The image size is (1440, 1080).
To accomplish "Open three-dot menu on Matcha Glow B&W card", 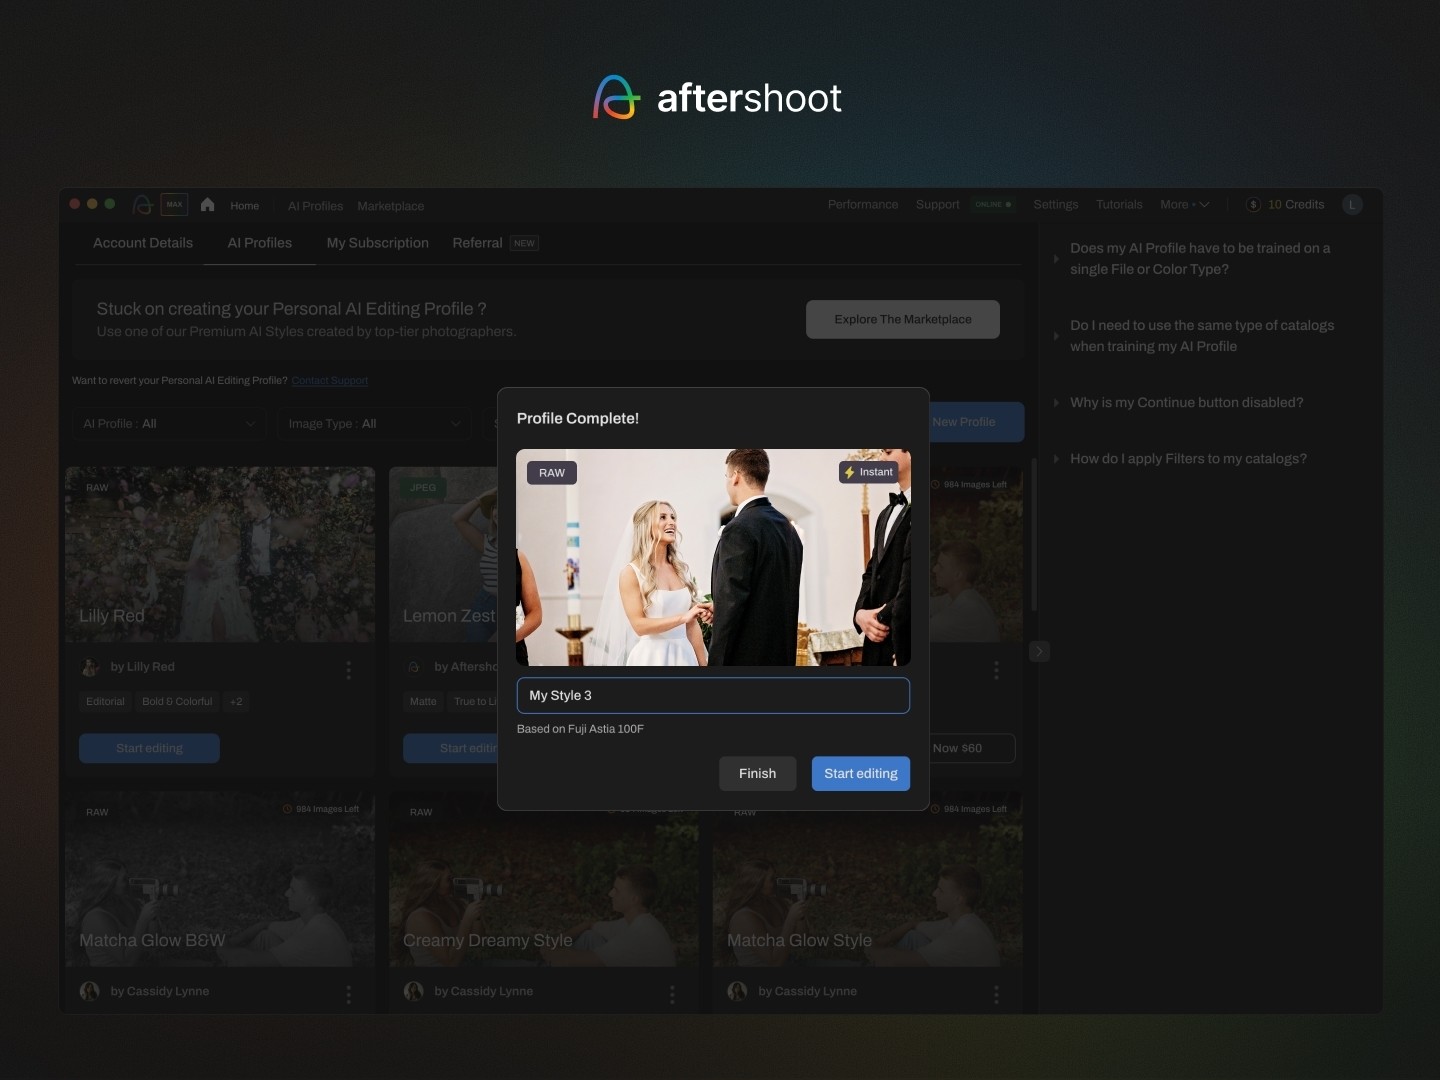I will (348, 994).
